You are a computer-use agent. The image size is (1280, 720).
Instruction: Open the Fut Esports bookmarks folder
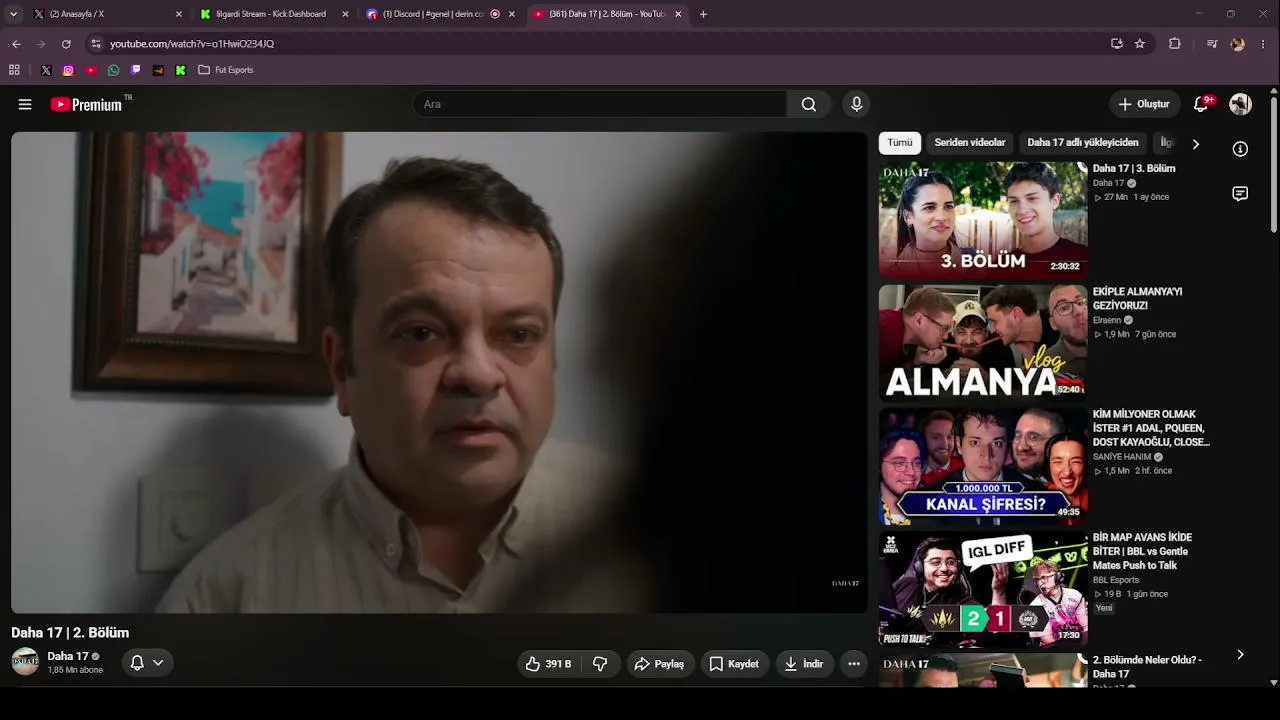point(226,70)
